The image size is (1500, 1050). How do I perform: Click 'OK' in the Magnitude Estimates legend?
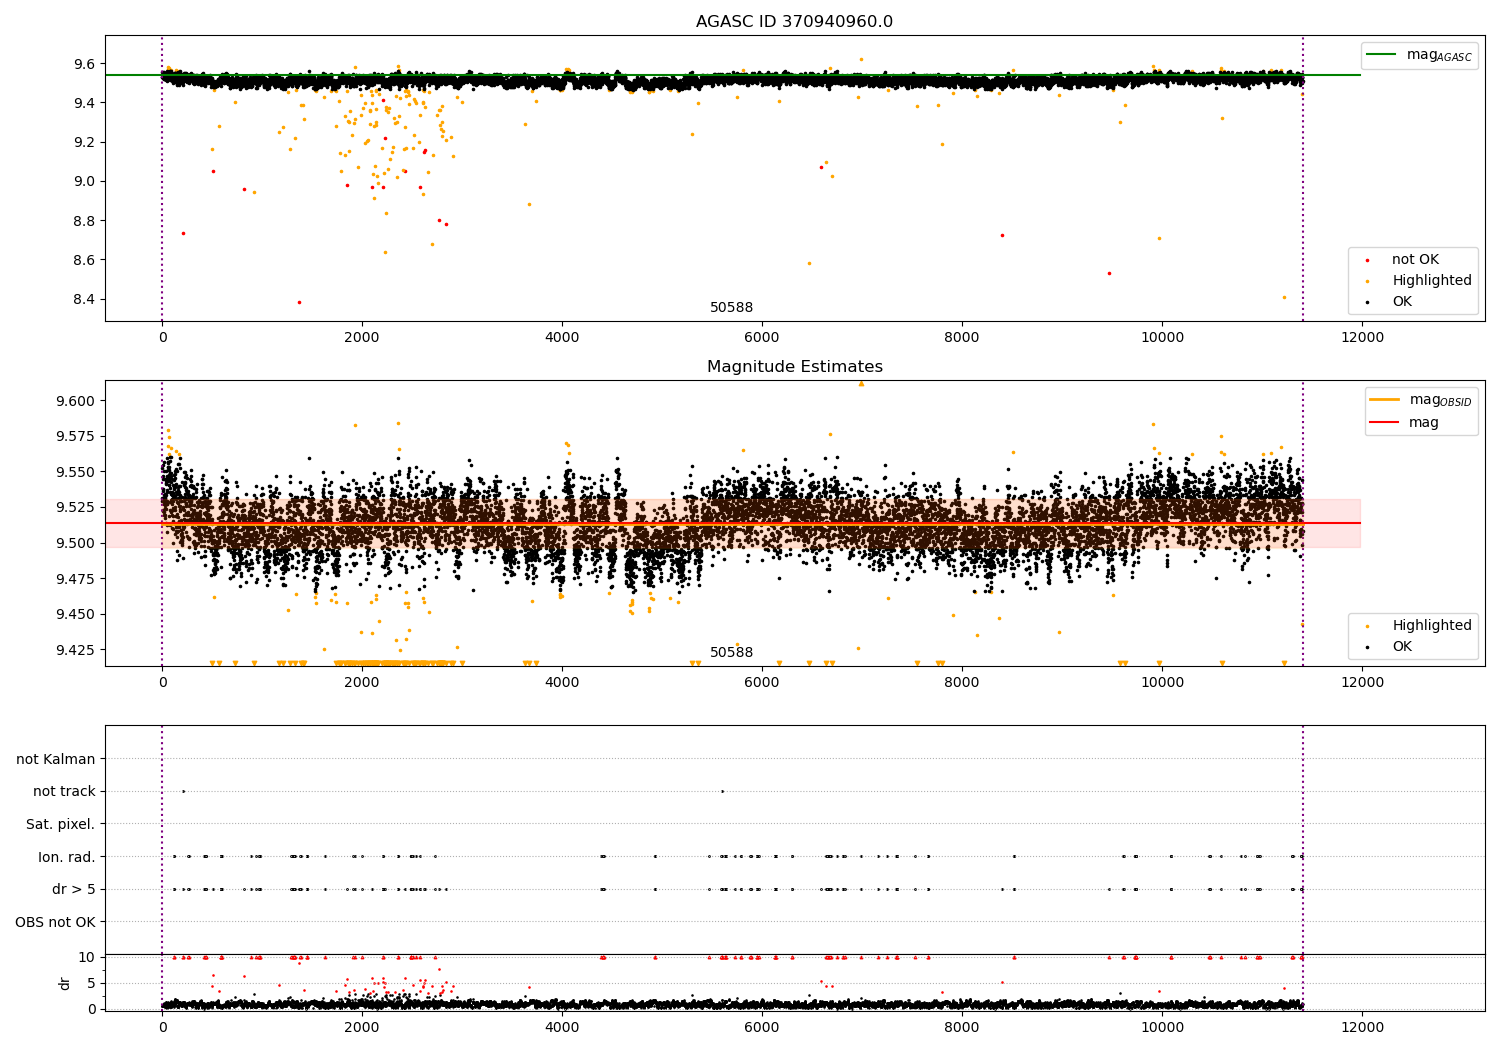[x=1402, y=647]
